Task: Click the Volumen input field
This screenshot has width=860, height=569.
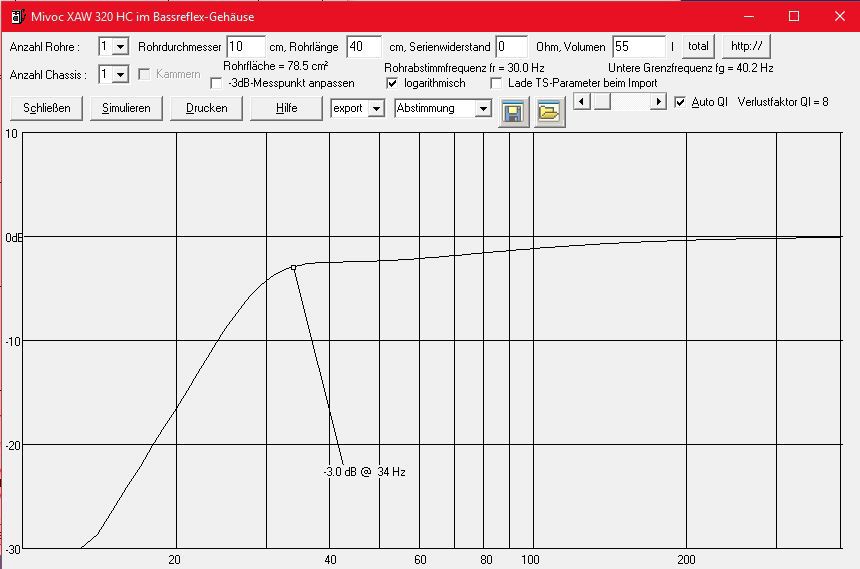Action: 639,47
